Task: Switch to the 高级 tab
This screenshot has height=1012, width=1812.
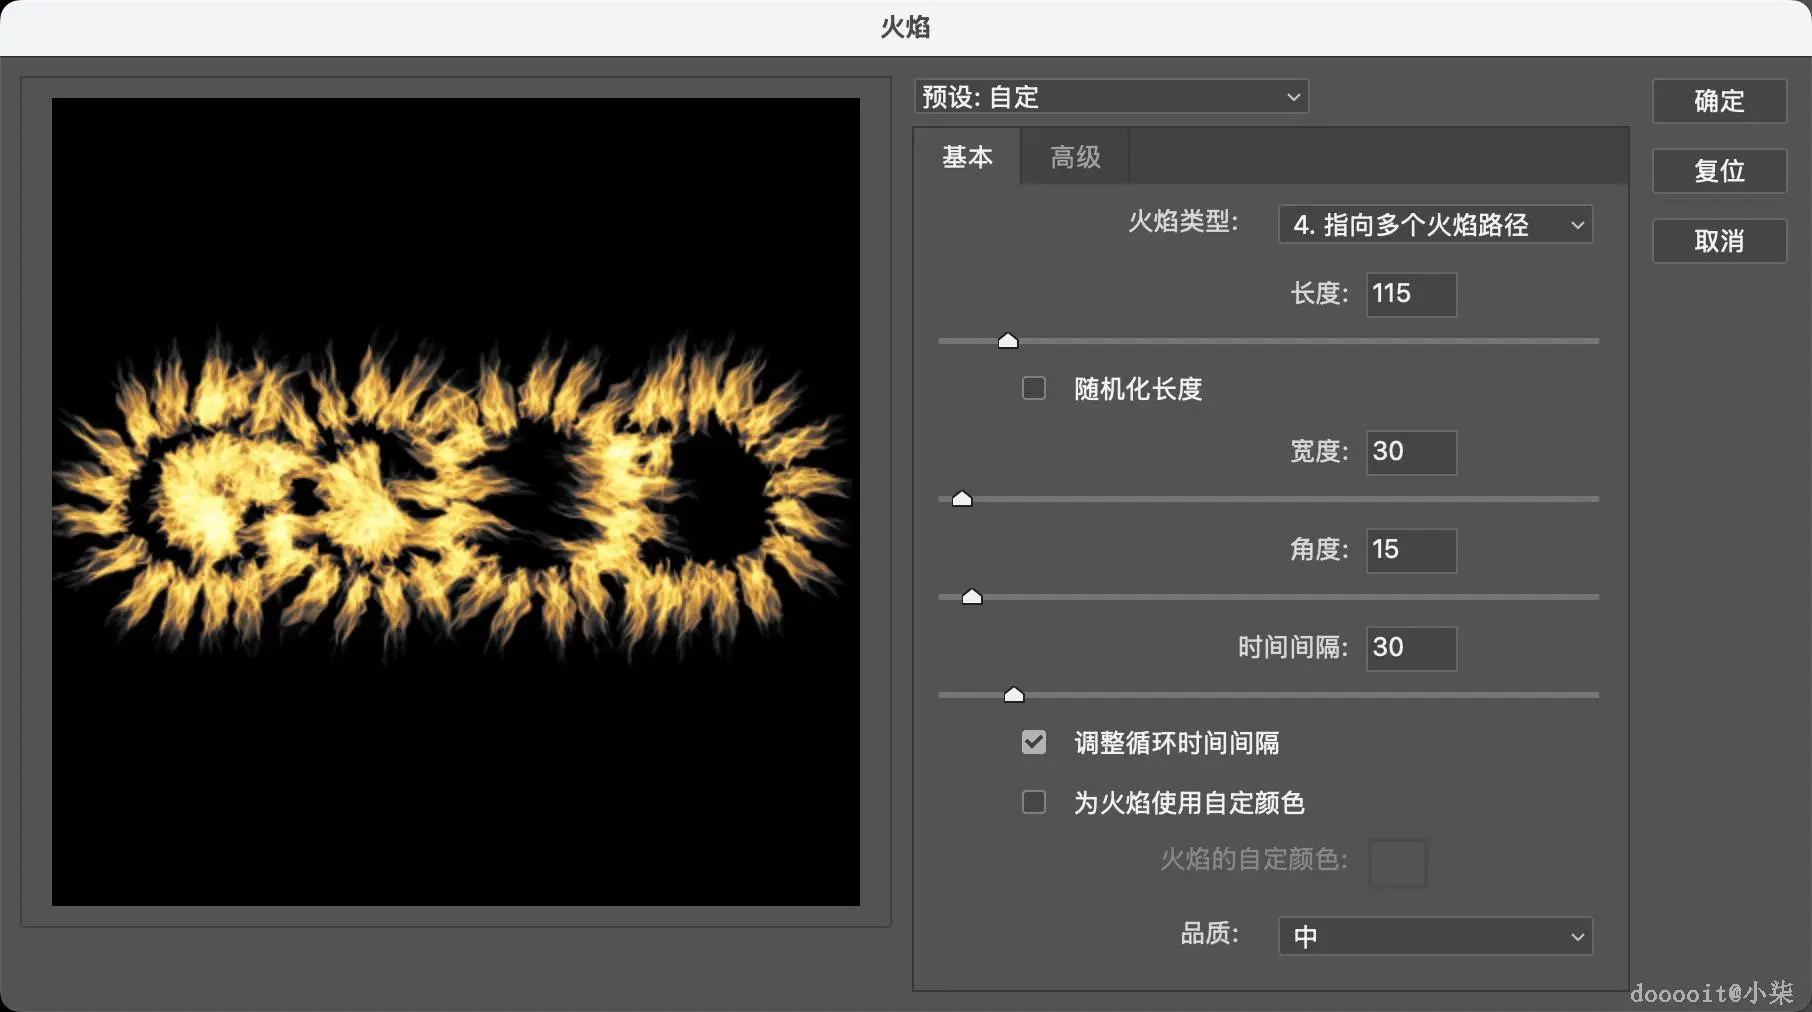Action: tap(1073, 156)
